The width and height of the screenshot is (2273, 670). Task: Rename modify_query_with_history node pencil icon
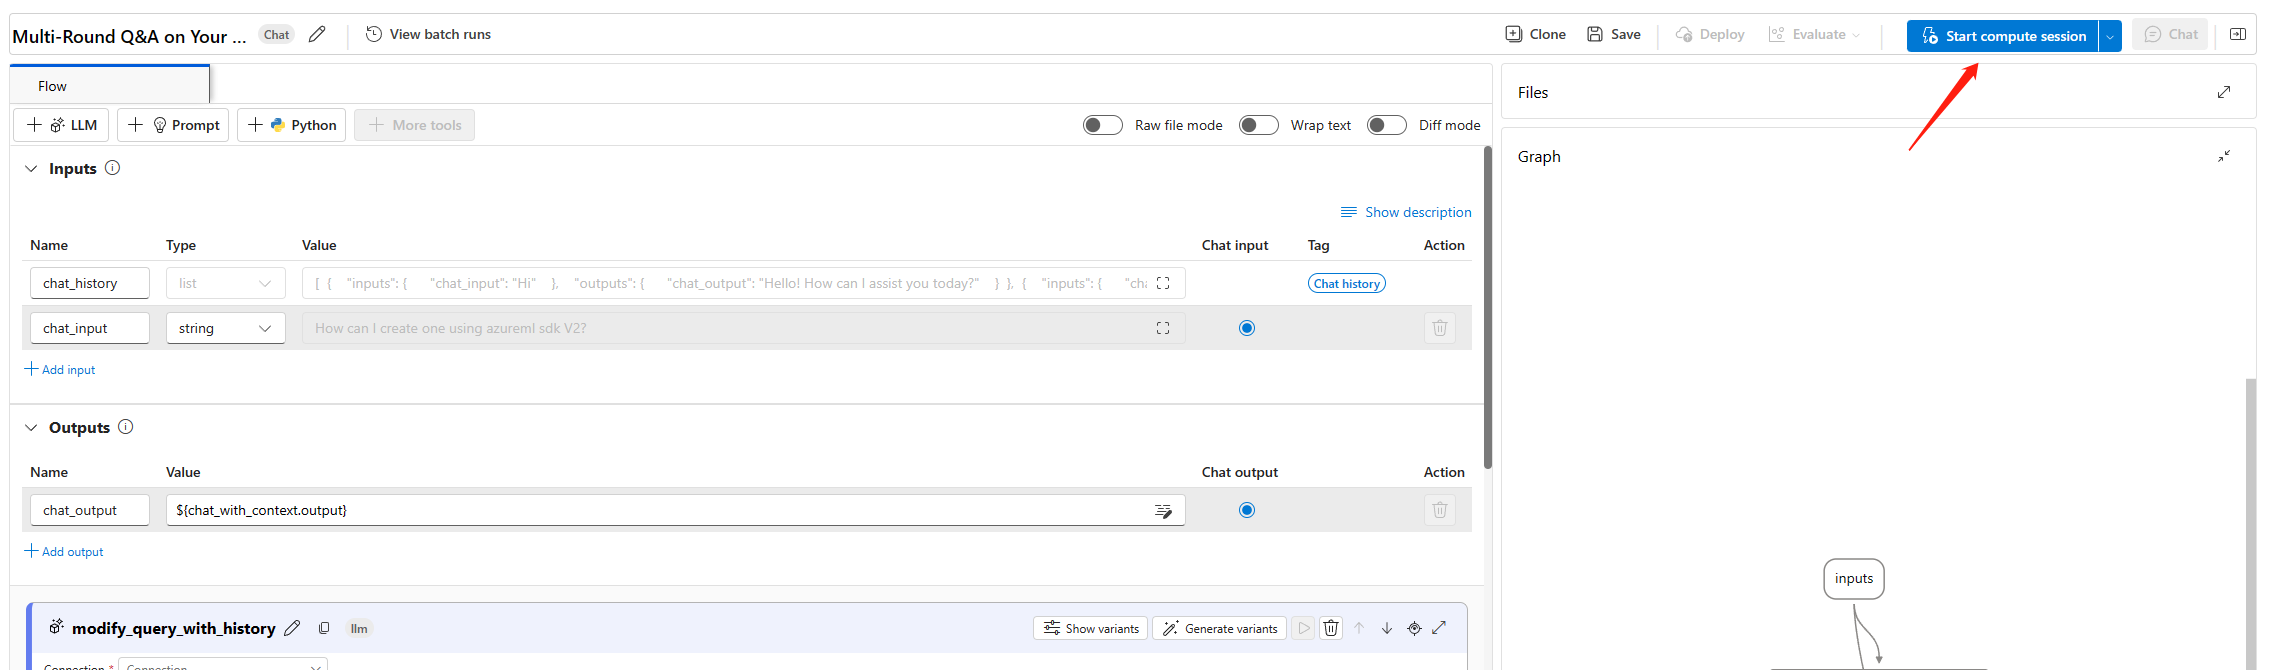[x=292, y=628]
